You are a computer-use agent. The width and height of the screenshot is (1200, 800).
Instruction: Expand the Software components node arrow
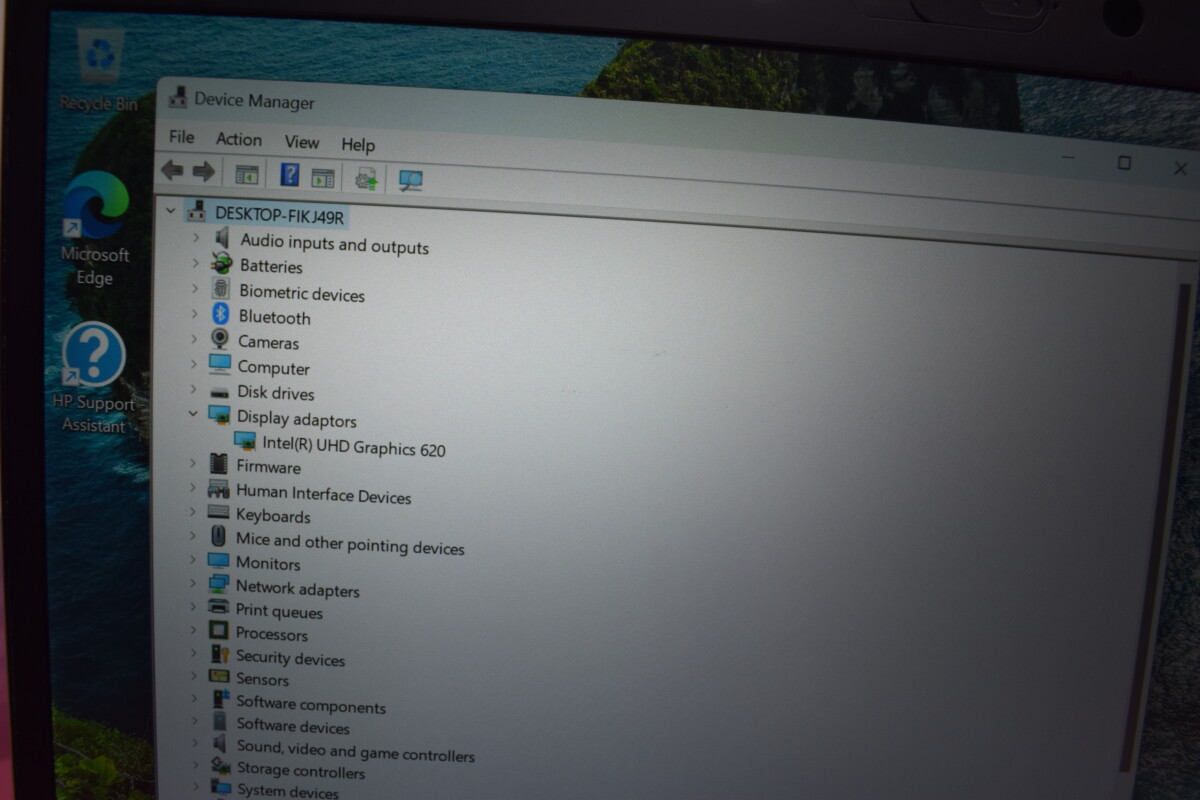point(194,699)
